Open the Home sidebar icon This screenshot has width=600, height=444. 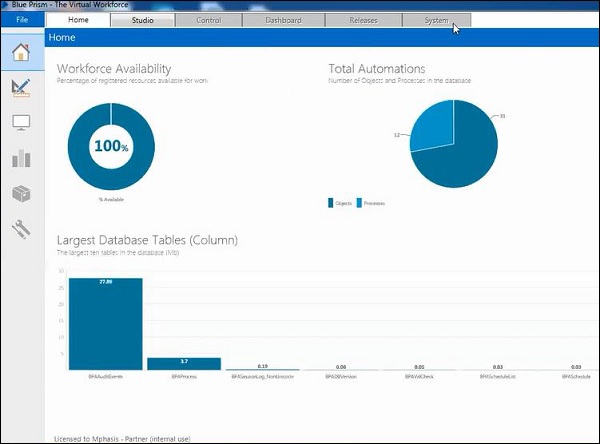click(x=21, y=52)
